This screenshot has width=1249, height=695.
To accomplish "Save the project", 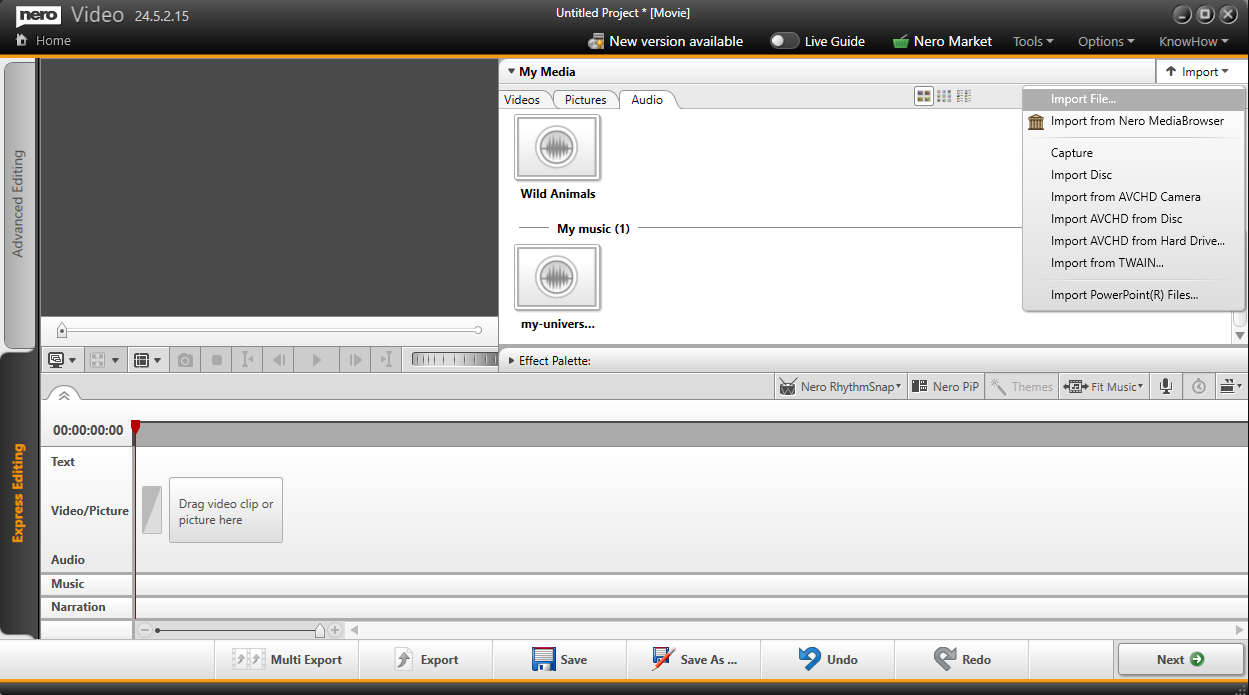I will click(560, 660).
